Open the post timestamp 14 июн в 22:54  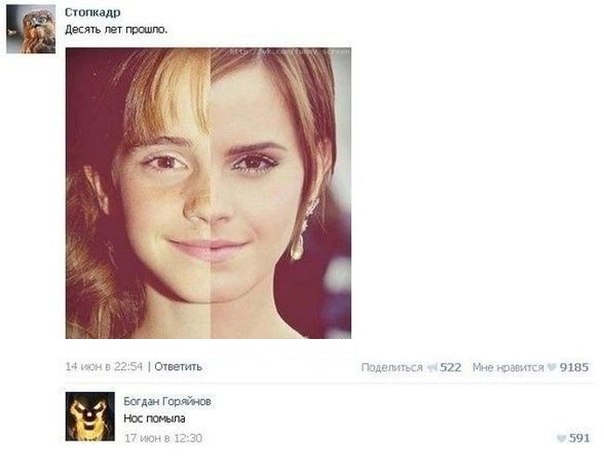104,367
